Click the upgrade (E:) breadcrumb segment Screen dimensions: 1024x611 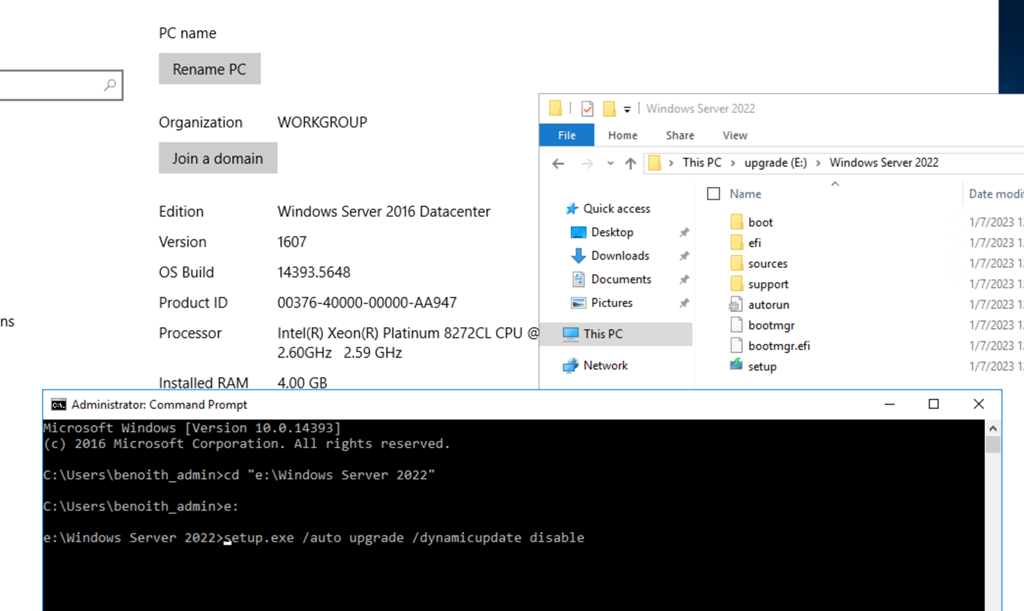click(x=777, y=162)
